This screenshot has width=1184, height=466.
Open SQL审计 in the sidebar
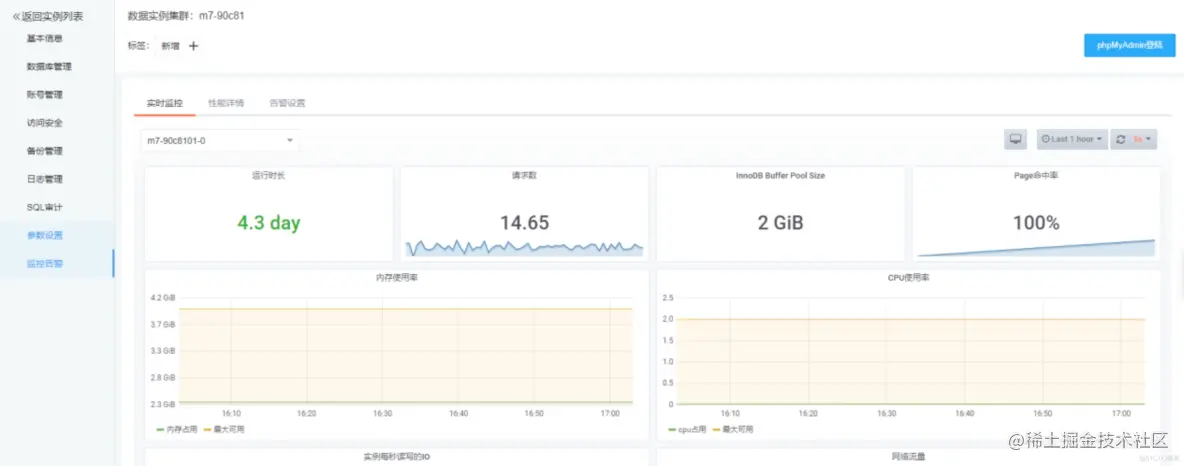click(44, 207)
